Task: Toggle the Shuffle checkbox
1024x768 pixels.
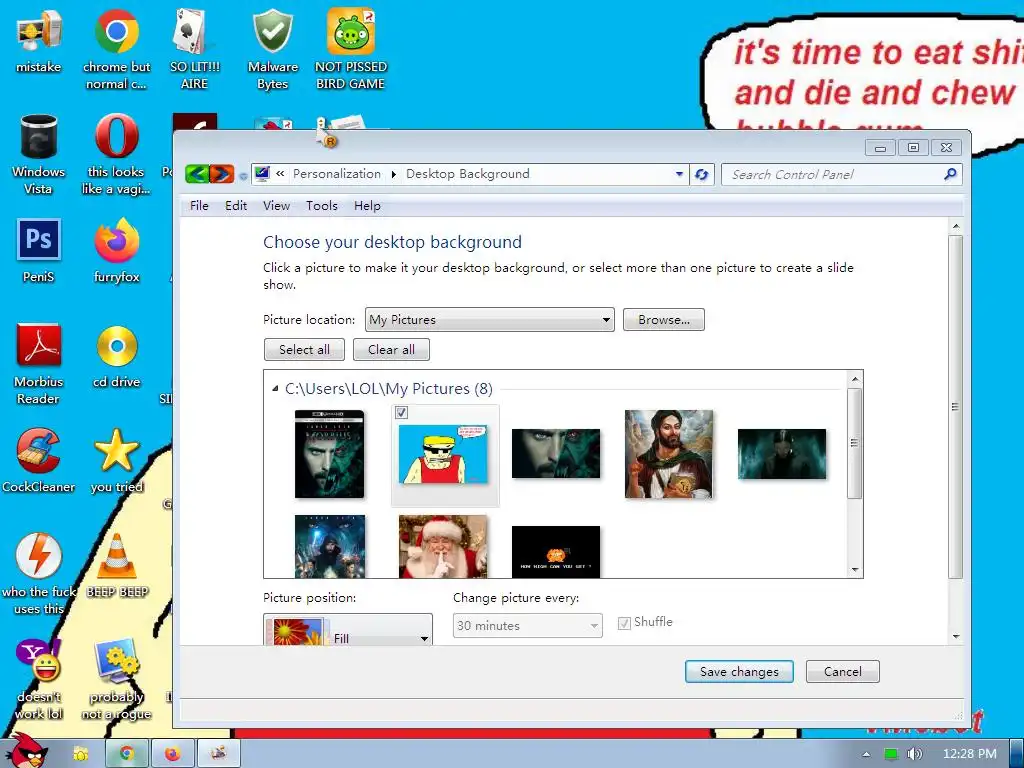Action: point(624,623)
